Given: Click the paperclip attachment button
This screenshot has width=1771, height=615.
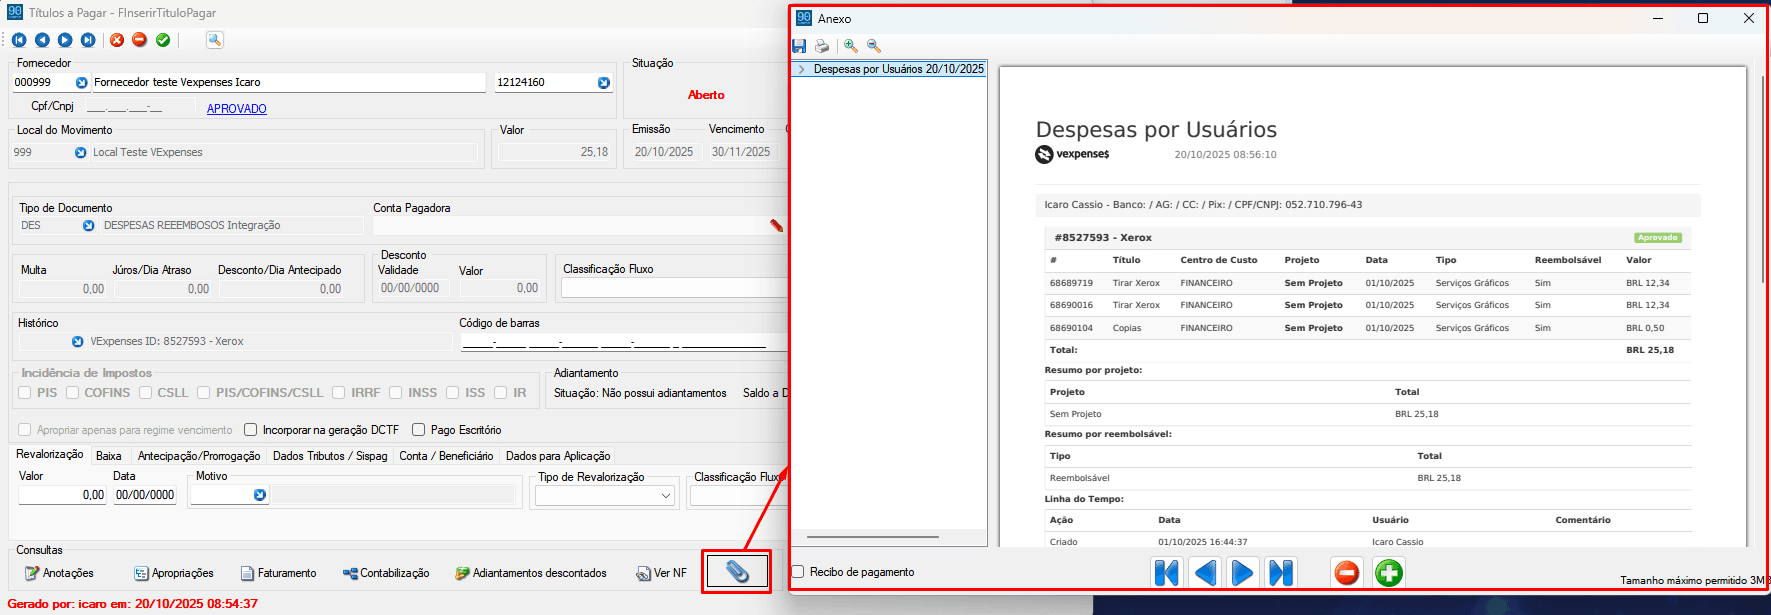Looking at the screenshot, I should click(x=737, y=572).
